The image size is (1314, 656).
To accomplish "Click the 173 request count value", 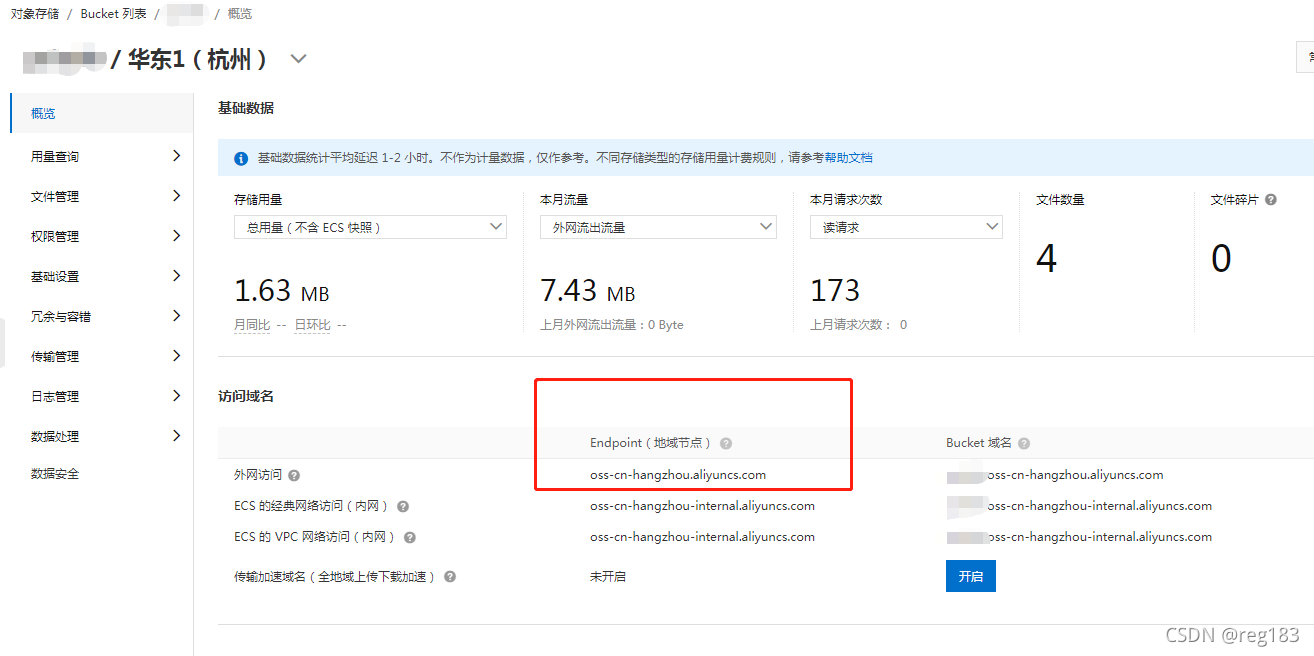I will click(x=835, y=291).
